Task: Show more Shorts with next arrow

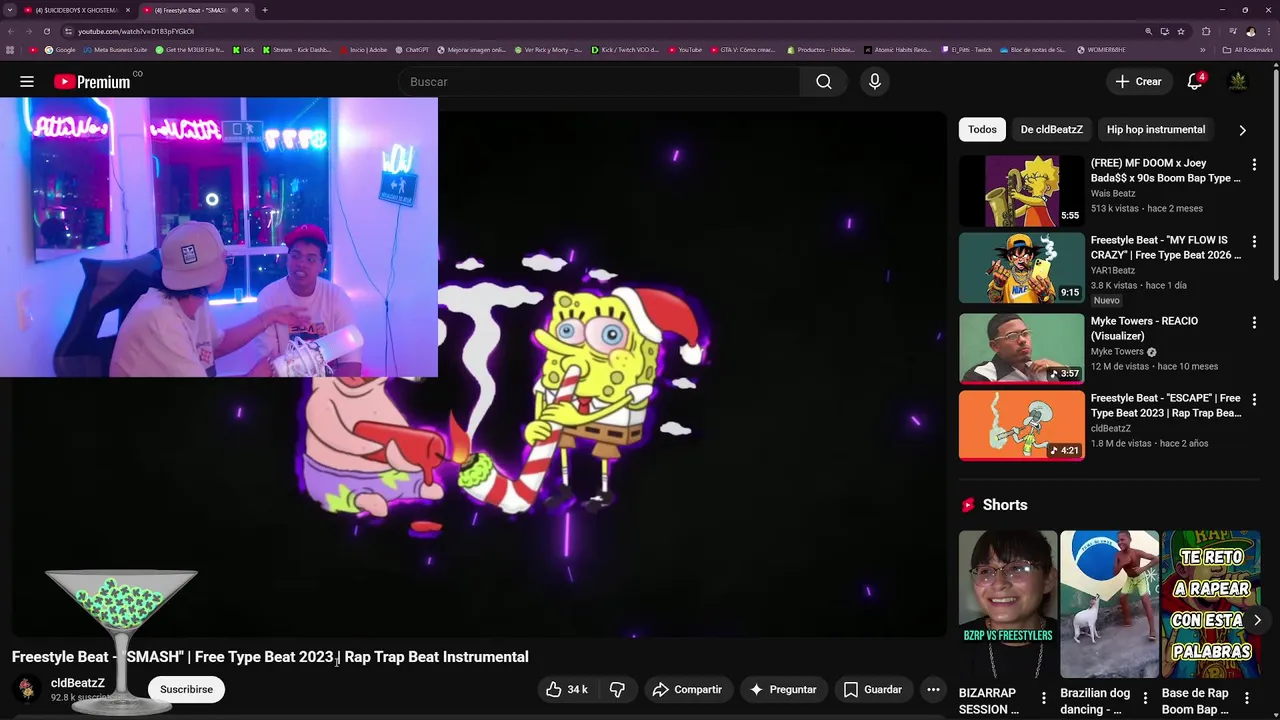Action: [1257, 620]
